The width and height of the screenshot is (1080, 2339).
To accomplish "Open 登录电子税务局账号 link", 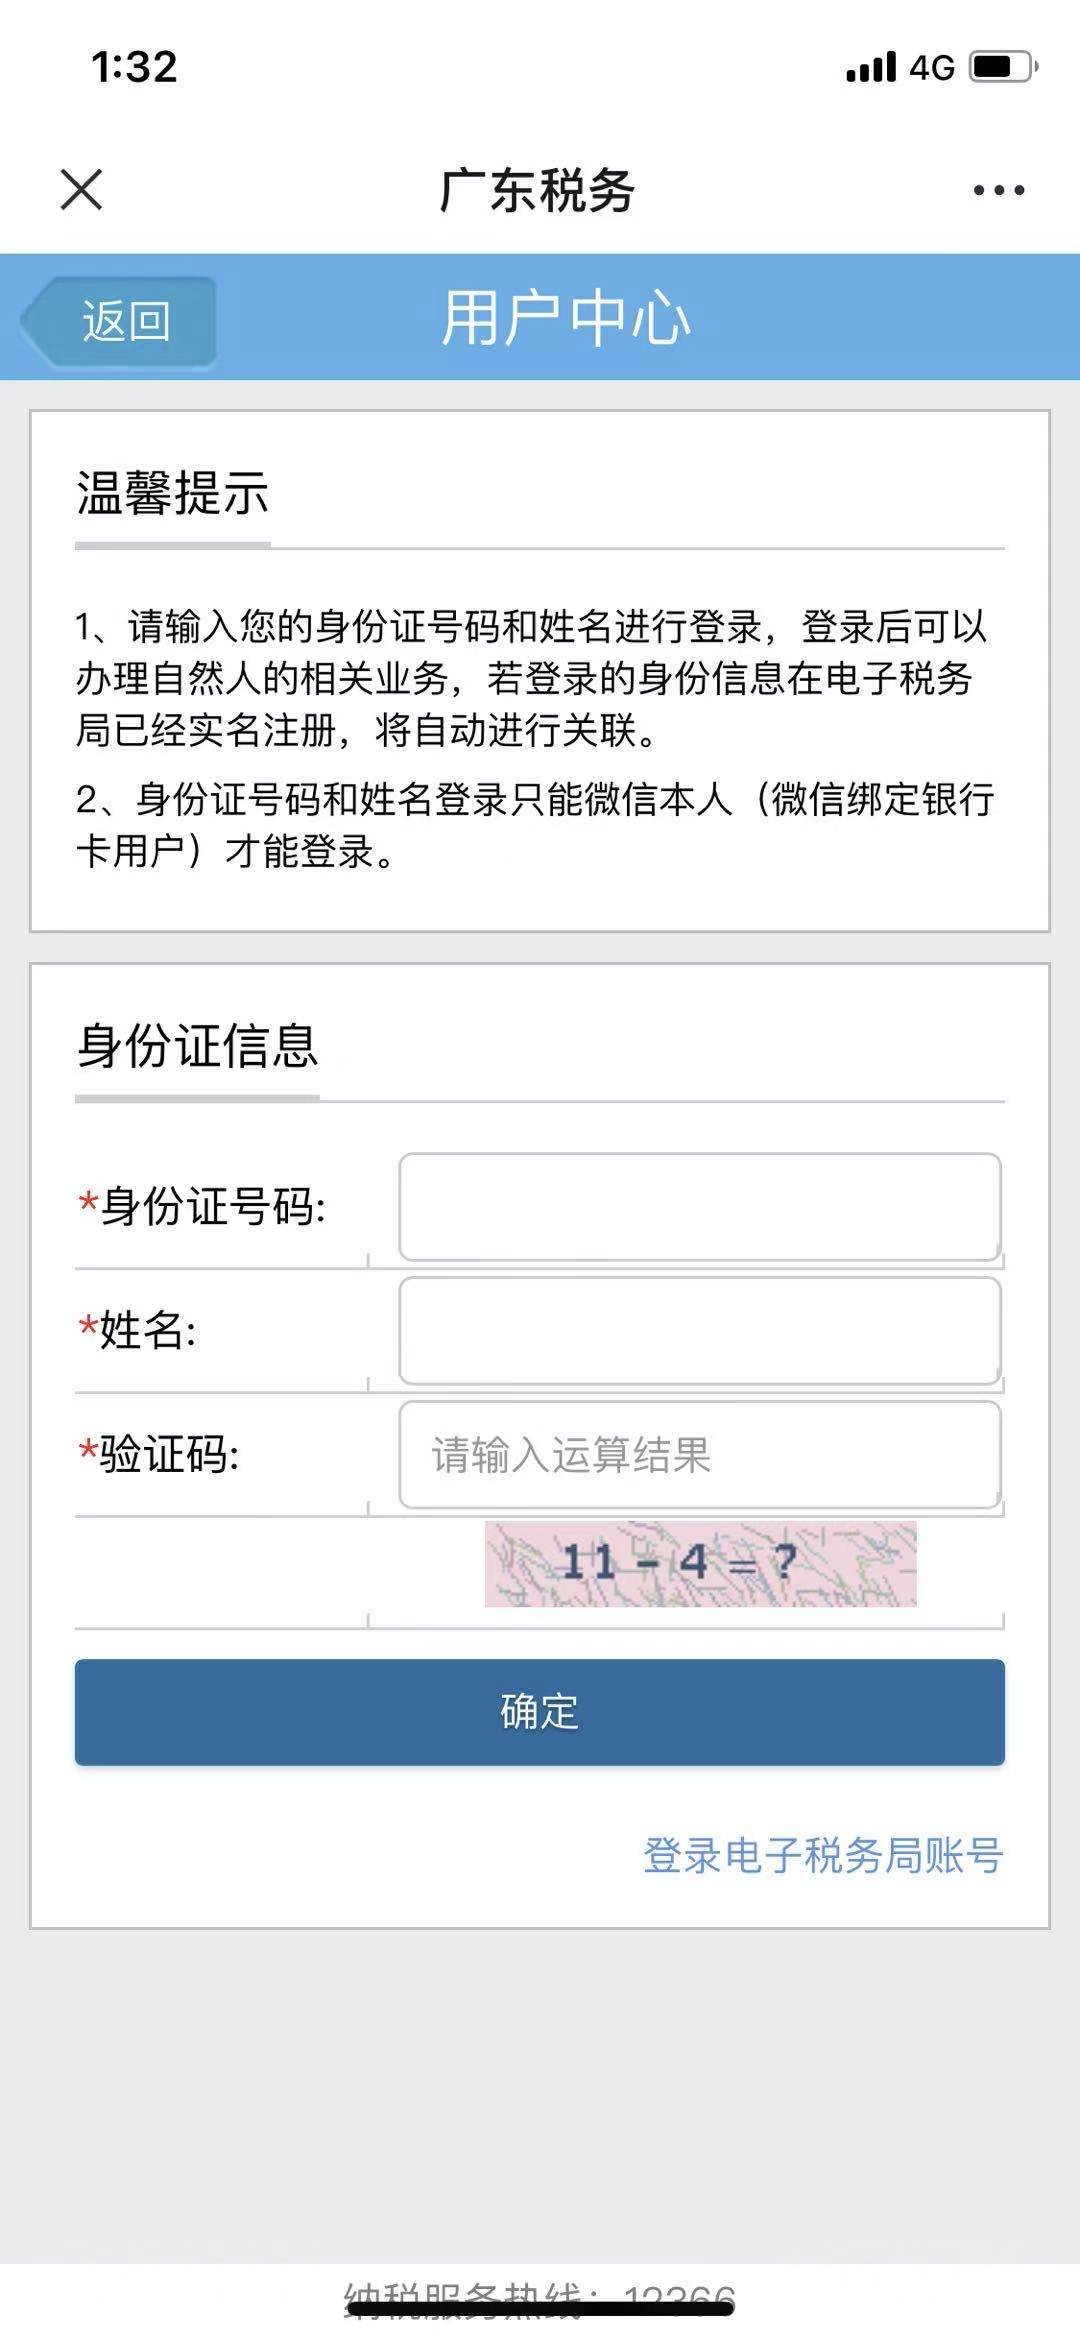I will [x=822, y=1855].
